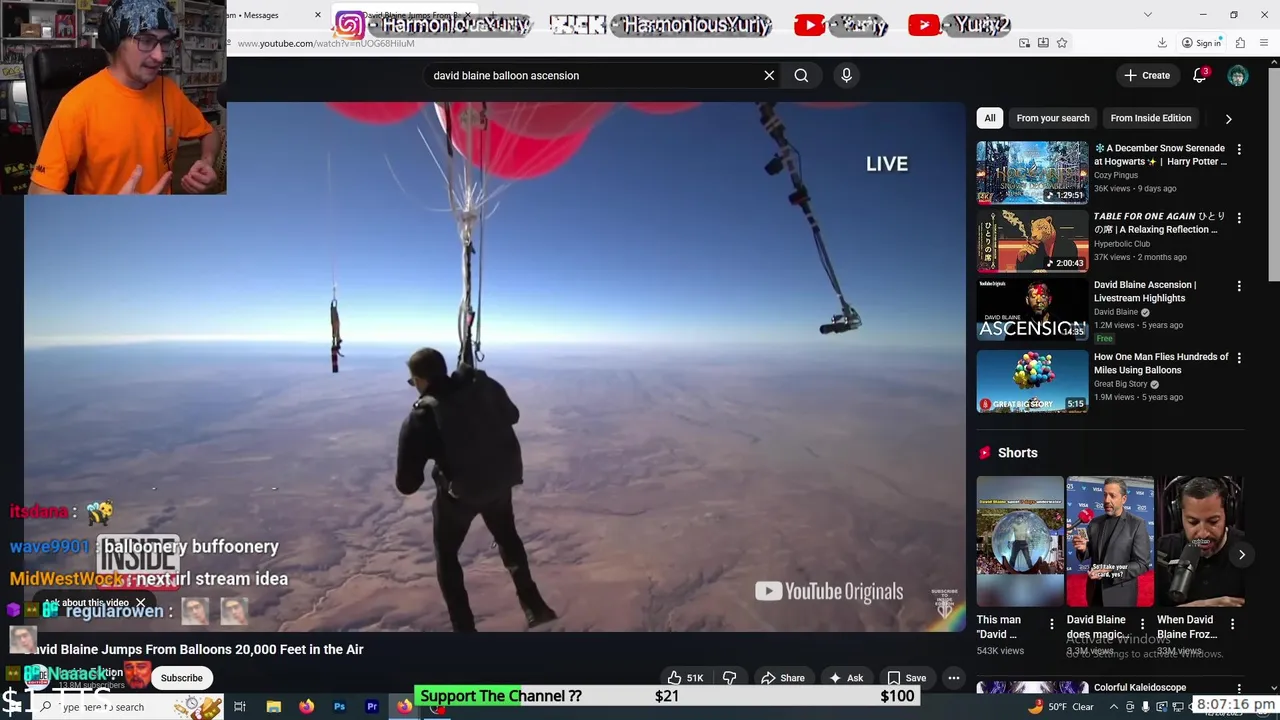Click the Create button
1280x720 pixels.
pos(1146,75)
